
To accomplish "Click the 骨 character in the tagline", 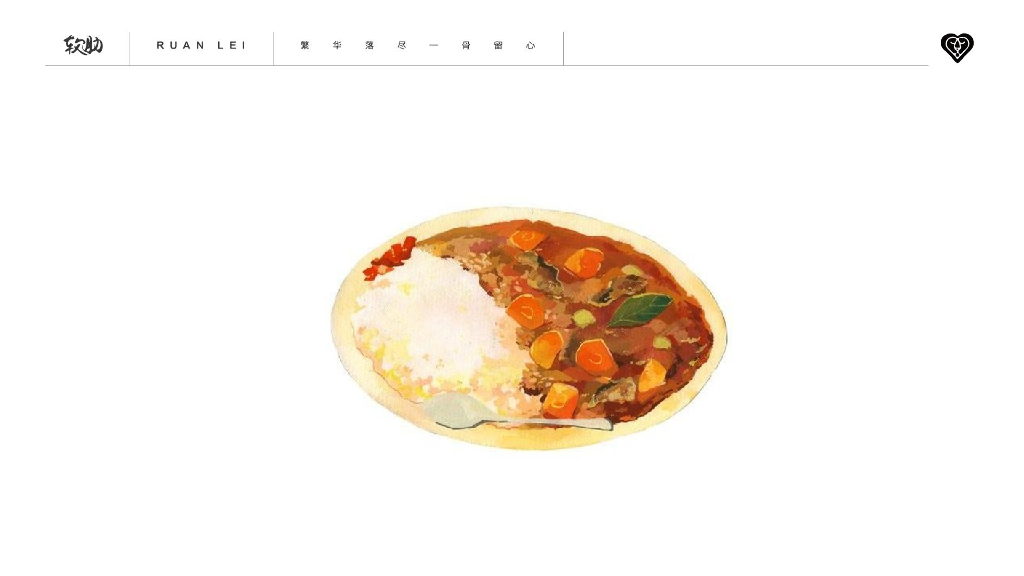I will pyautogui.click(x=466, y=45).
